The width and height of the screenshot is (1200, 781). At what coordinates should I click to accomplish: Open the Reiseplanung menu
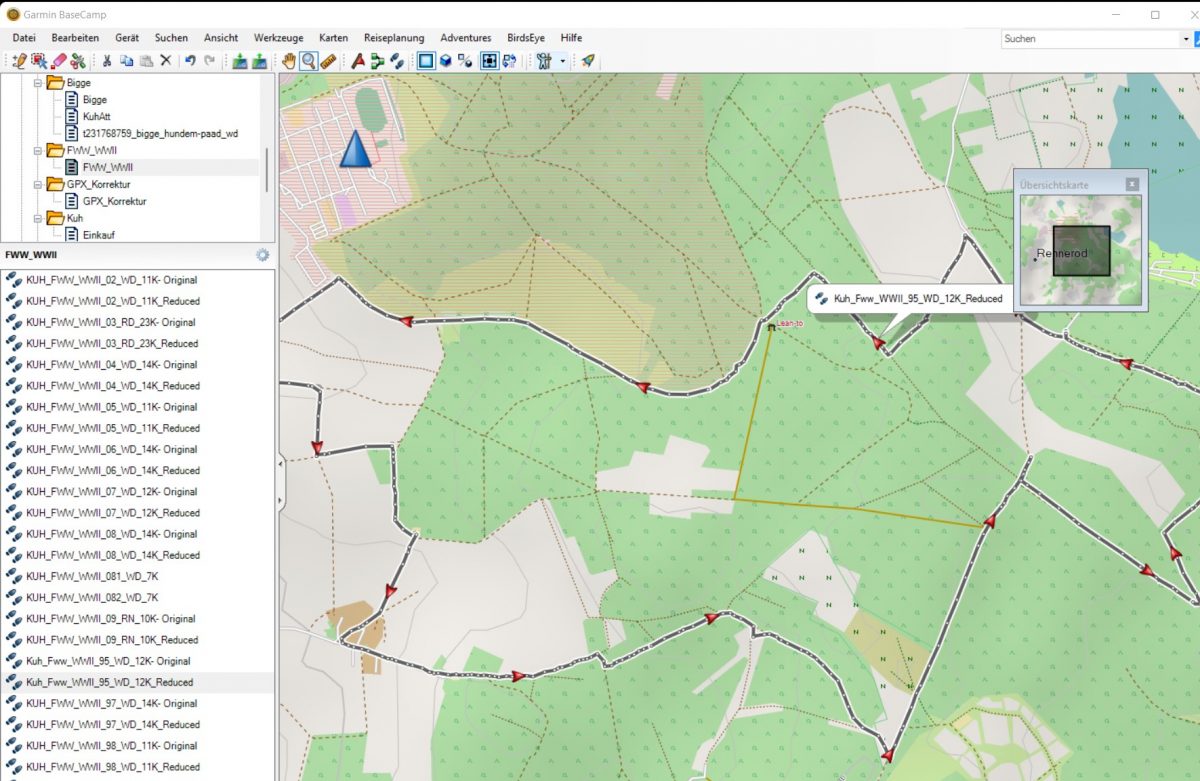(394, 38)
